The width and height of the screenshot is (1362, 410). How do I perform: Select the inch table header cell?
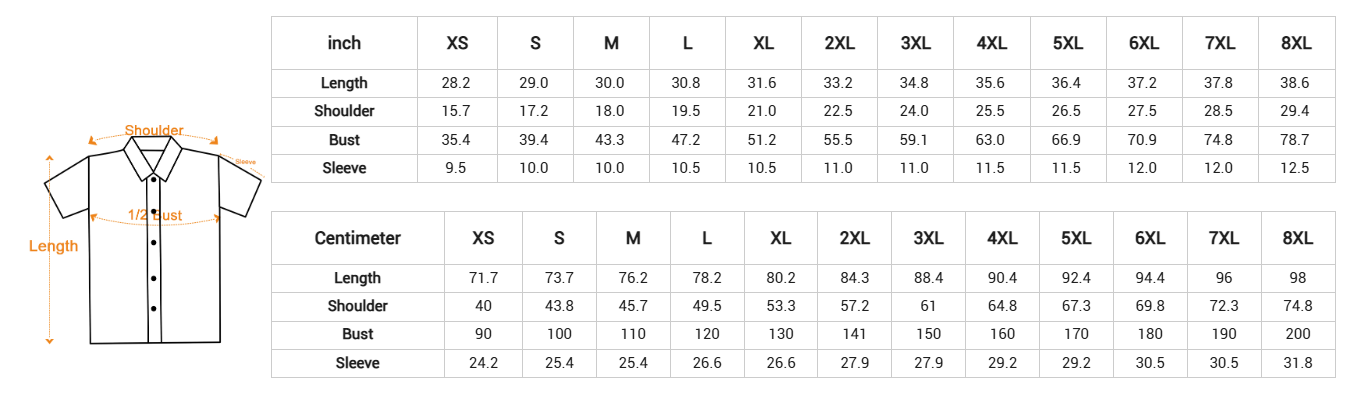click(x=344, y=43)
